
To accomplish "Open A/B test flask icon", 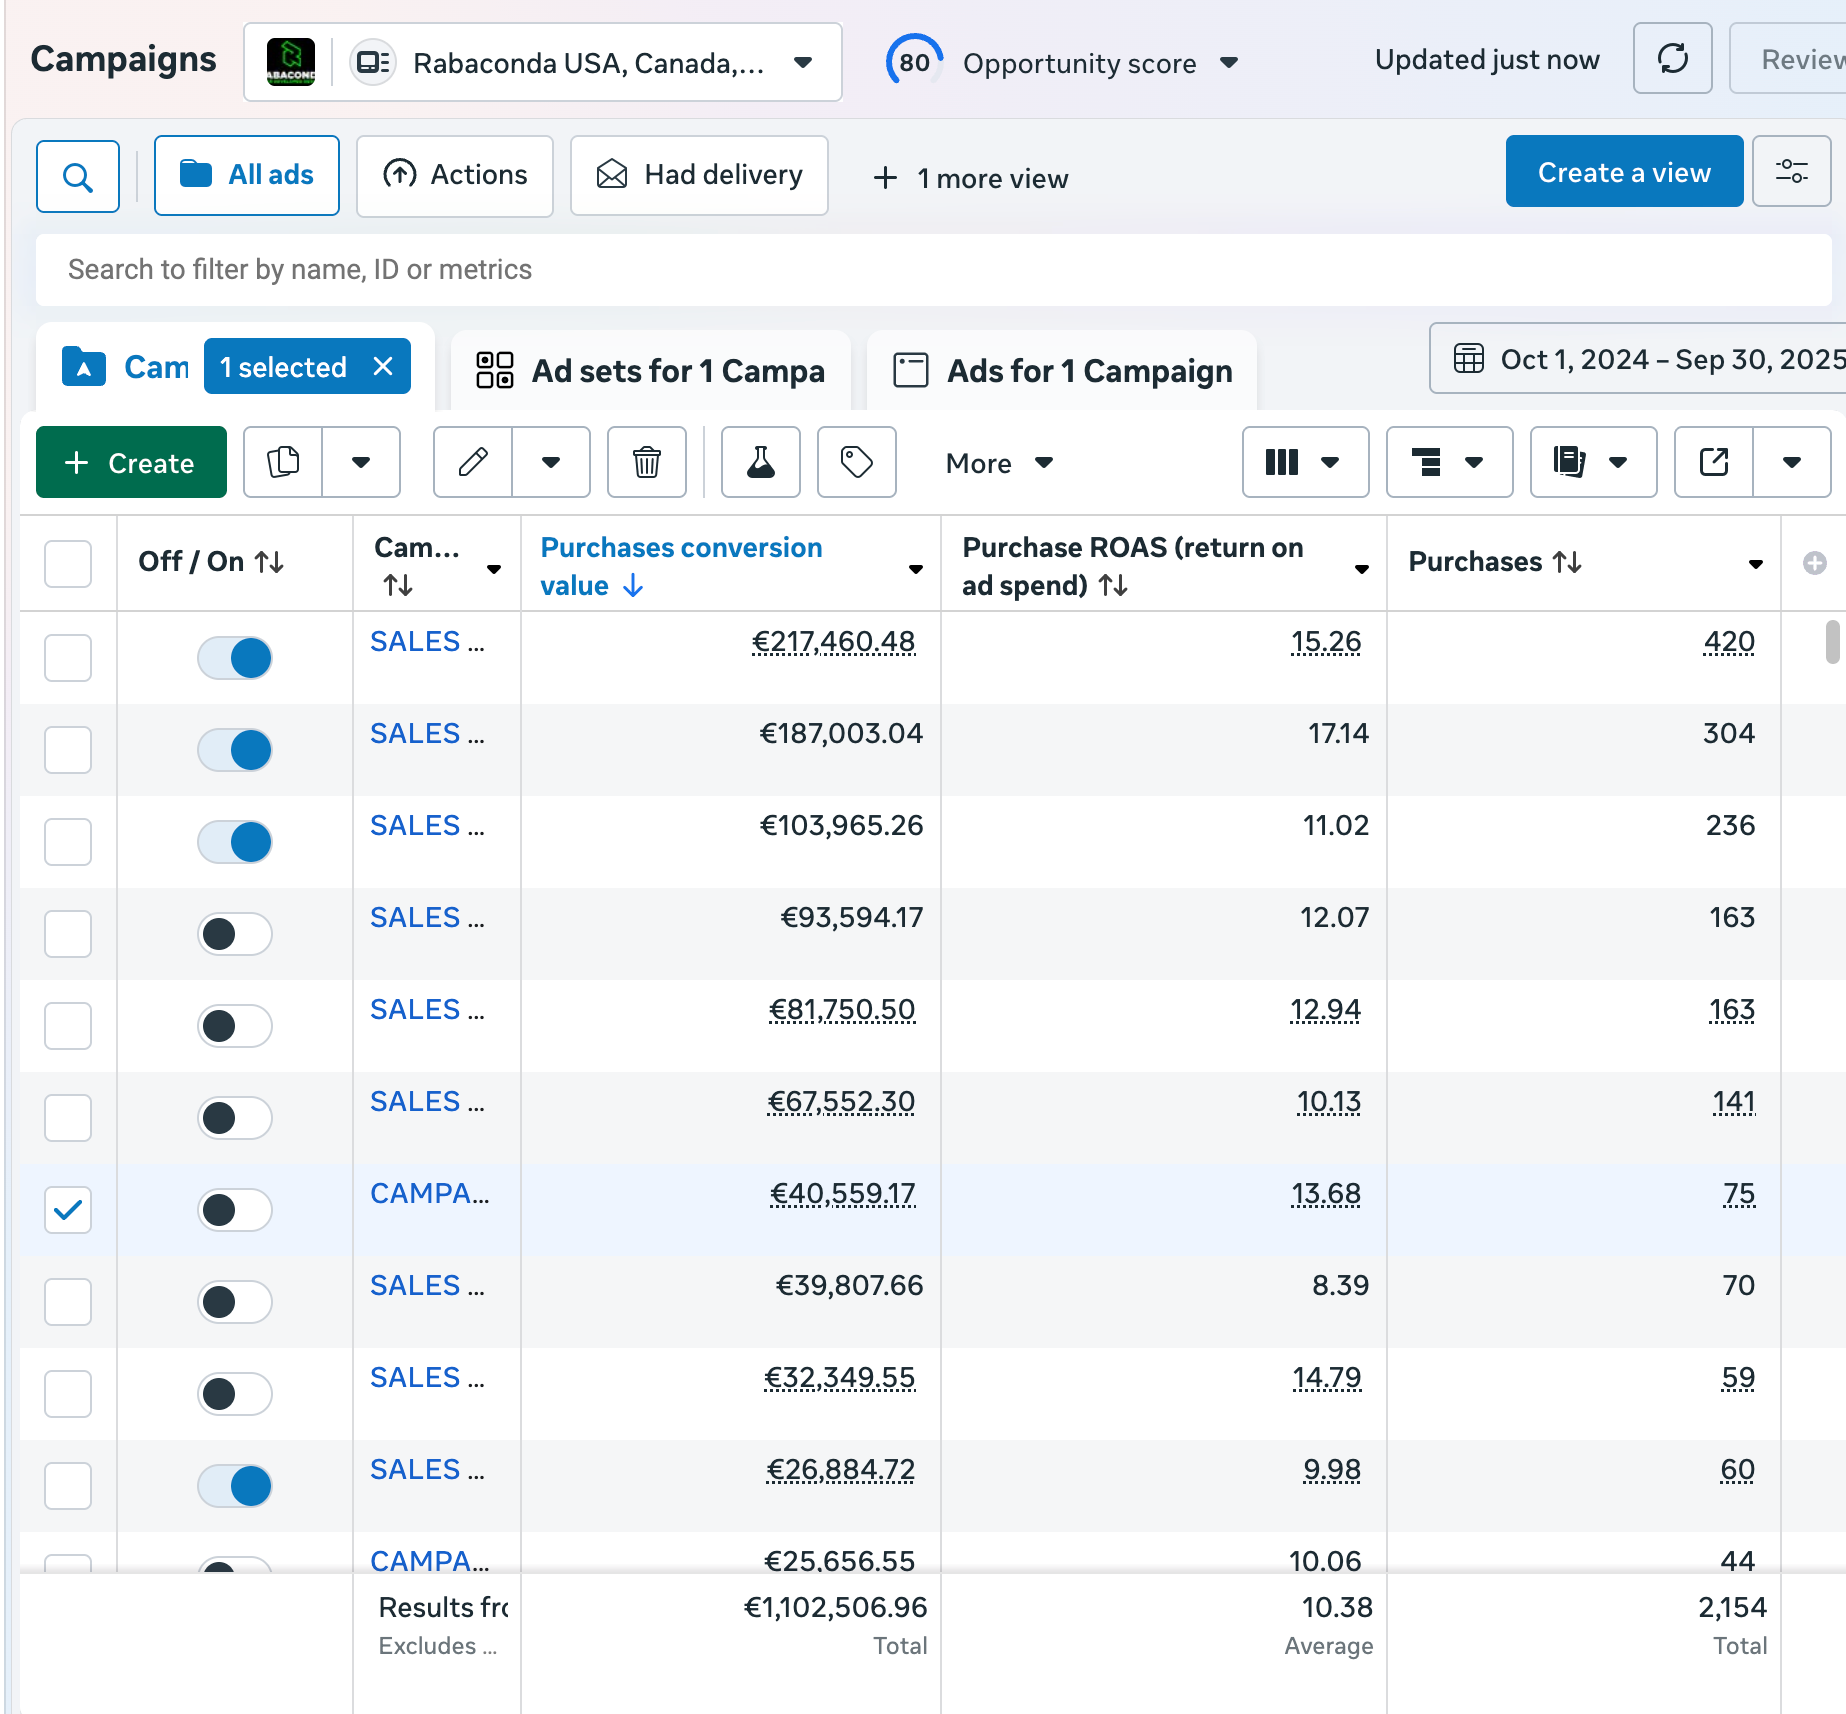I will click(x=760, y=462).
